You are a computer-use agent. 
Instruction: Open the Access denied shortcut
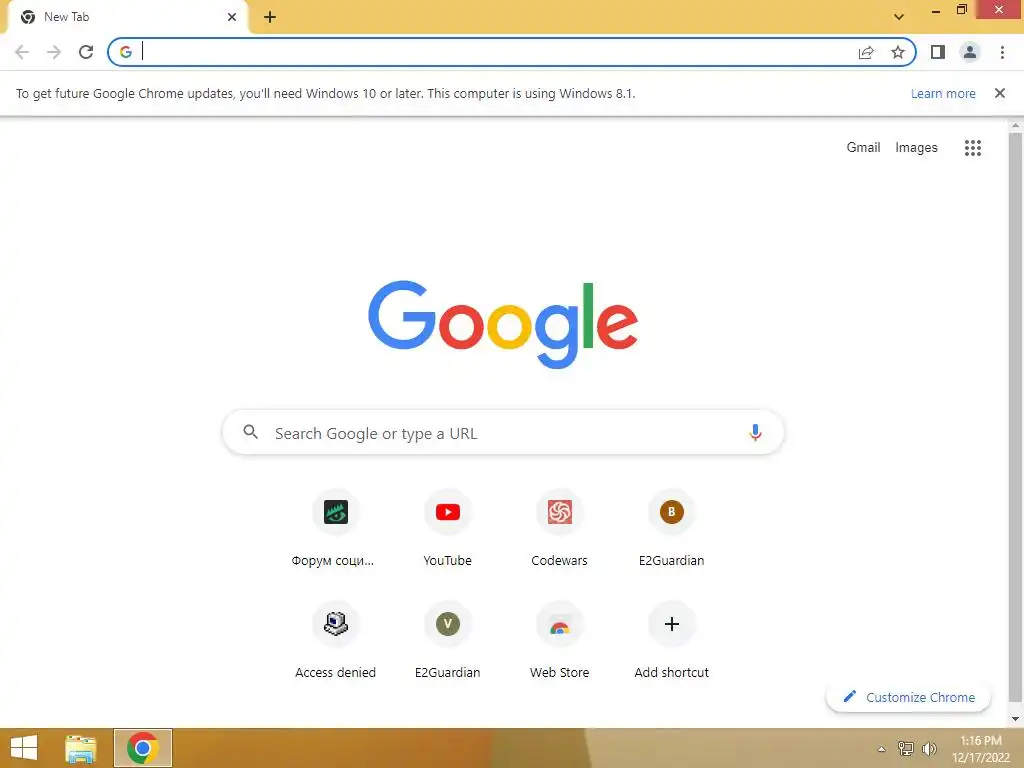click(336, 641)
